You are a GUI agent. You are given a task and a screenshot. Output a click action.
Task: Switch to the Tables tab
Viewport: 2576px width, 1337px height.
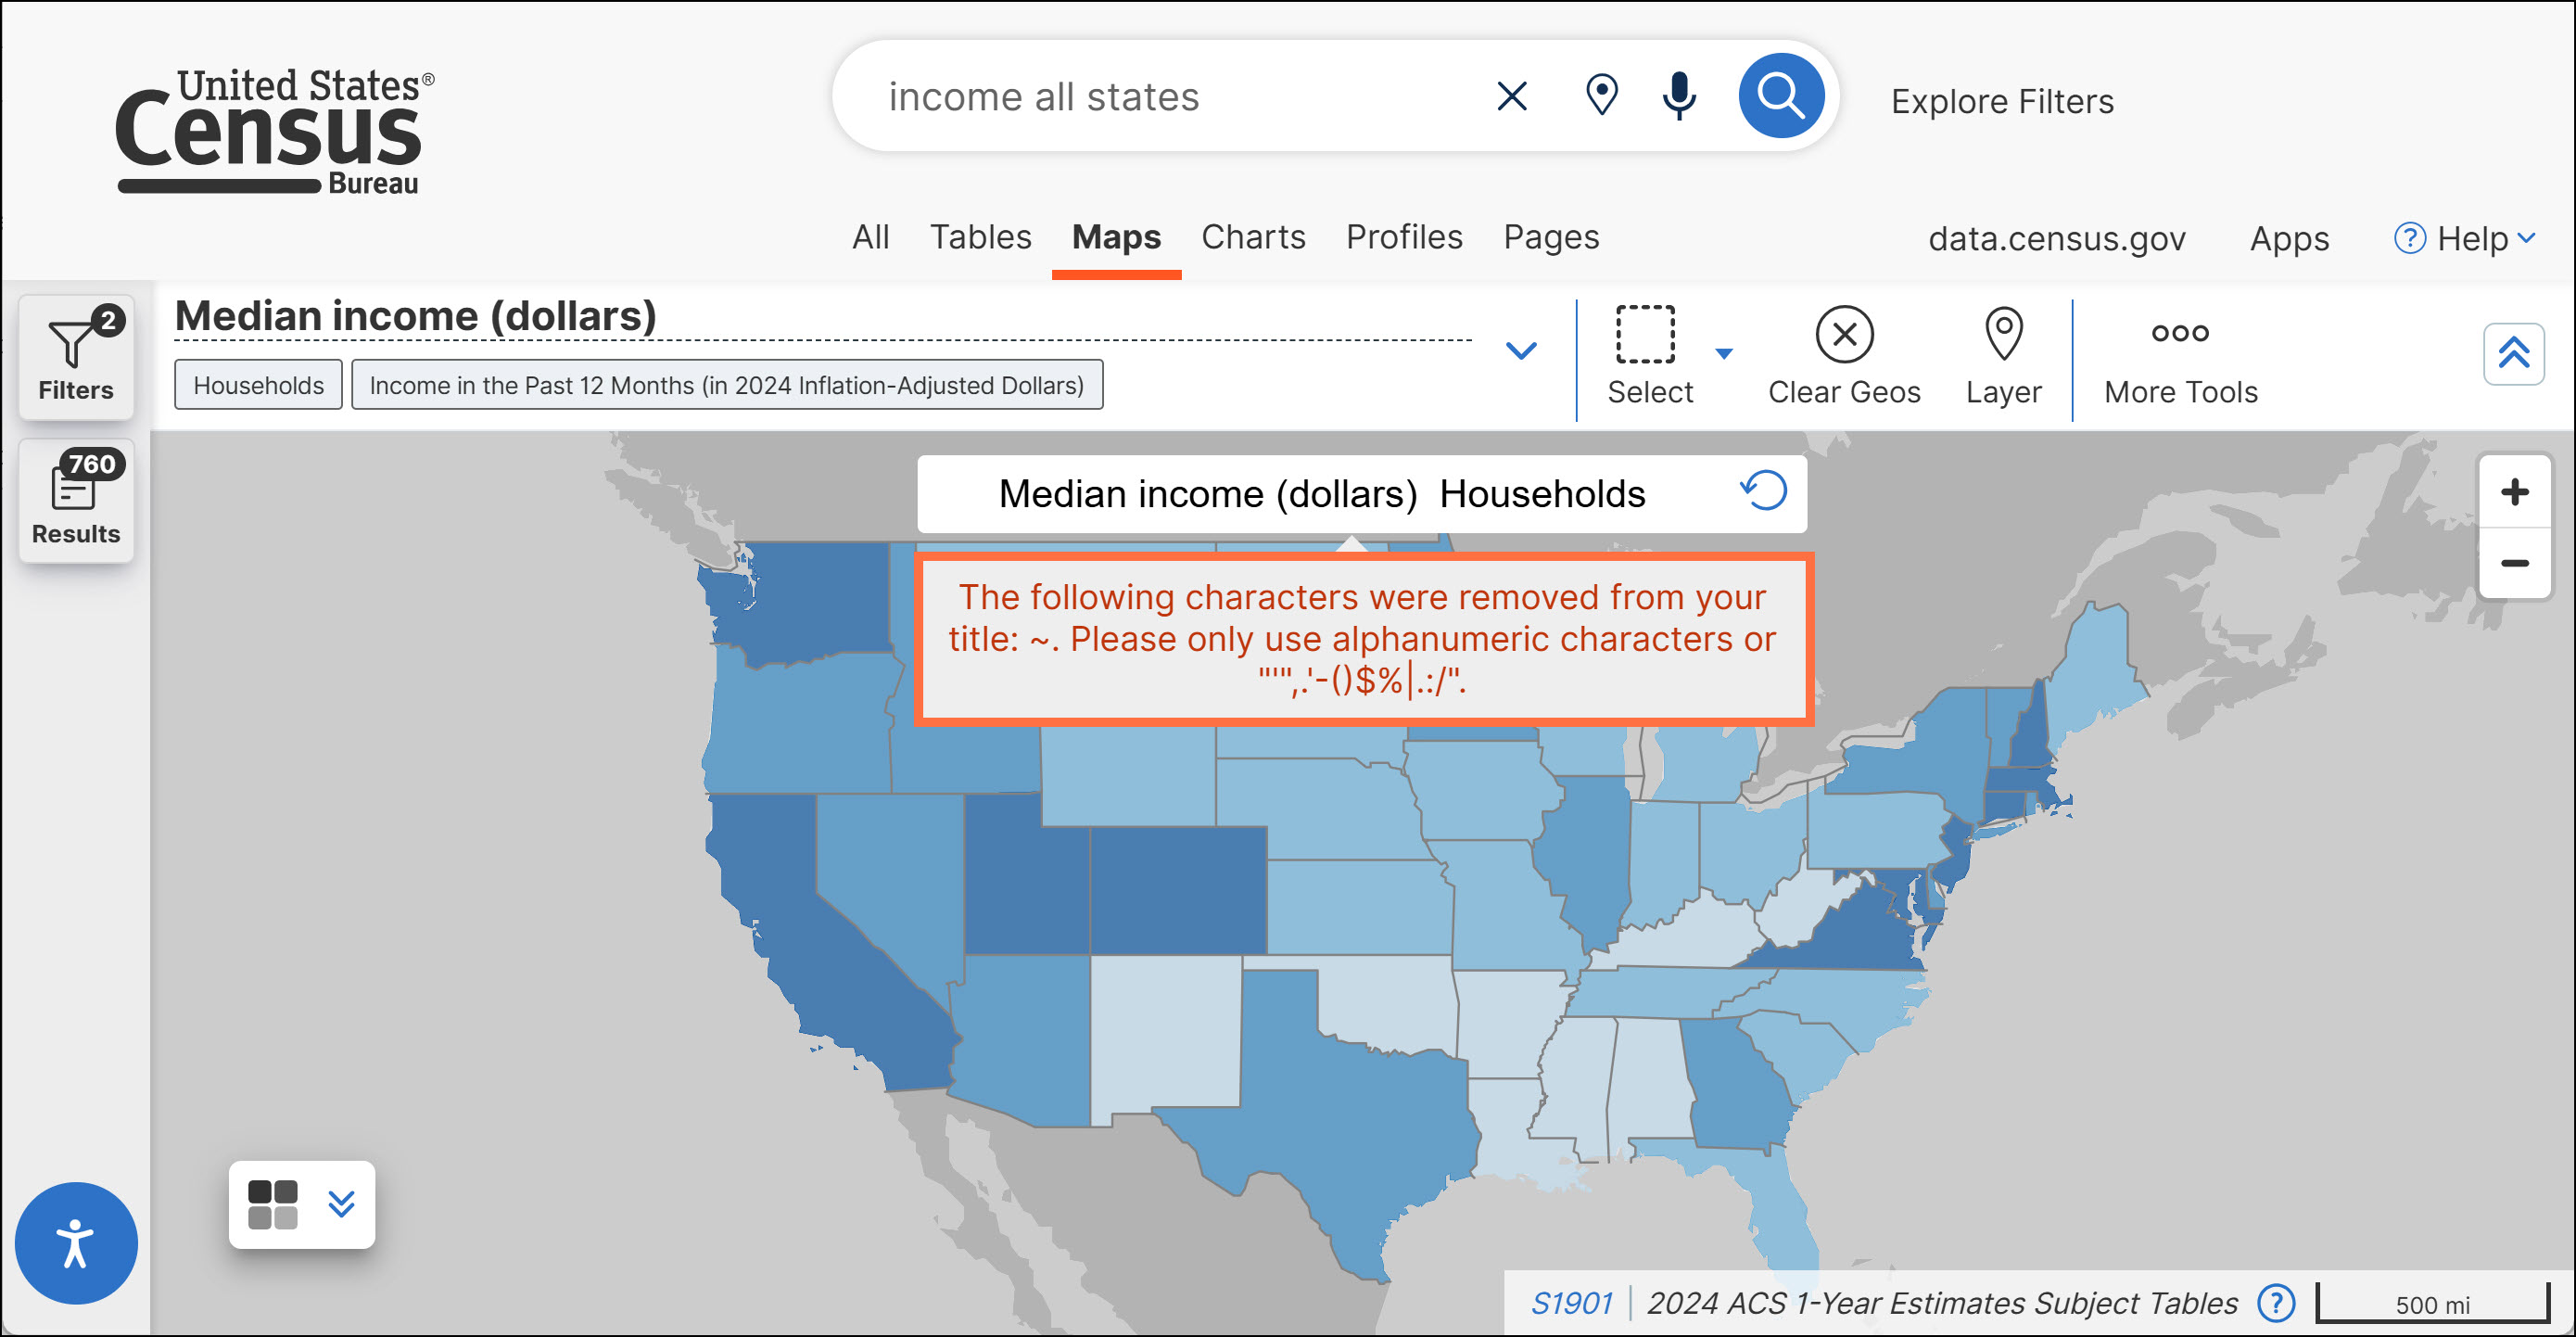pos(980,238)
